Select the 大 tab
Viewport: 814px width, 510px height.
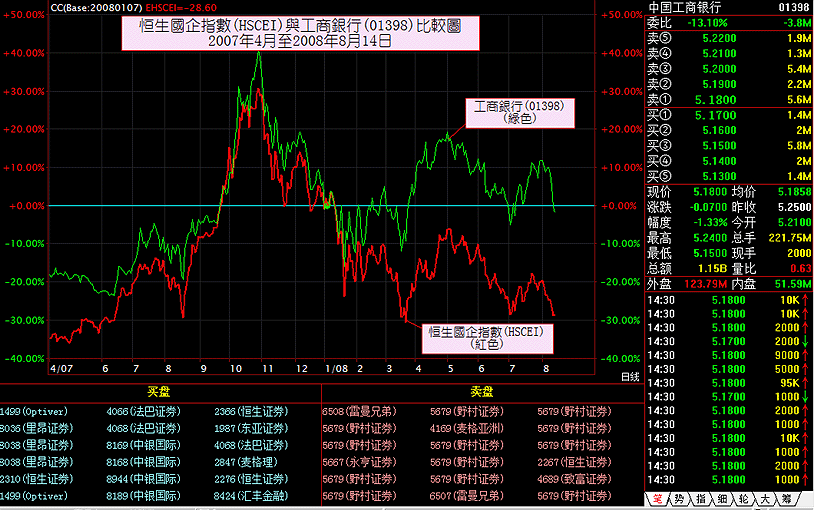pos(766,499)
